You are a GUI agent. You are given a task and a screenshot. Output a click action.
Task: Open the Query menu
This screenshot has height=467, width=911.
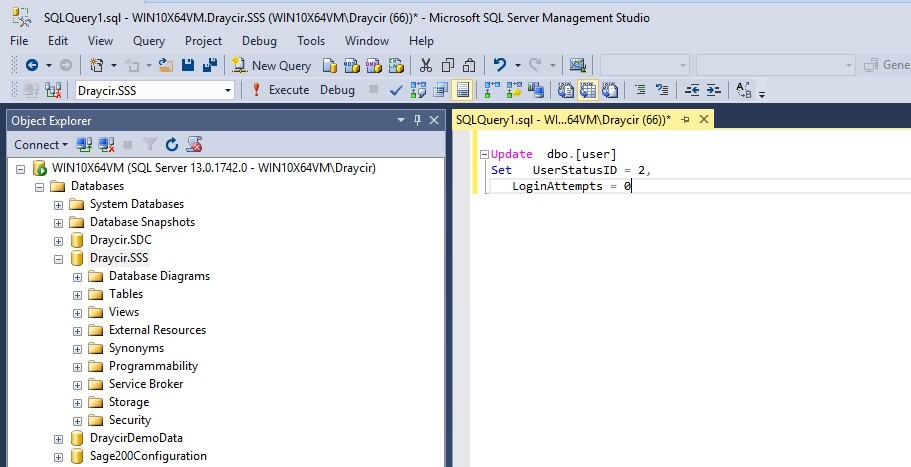(149, 41)
